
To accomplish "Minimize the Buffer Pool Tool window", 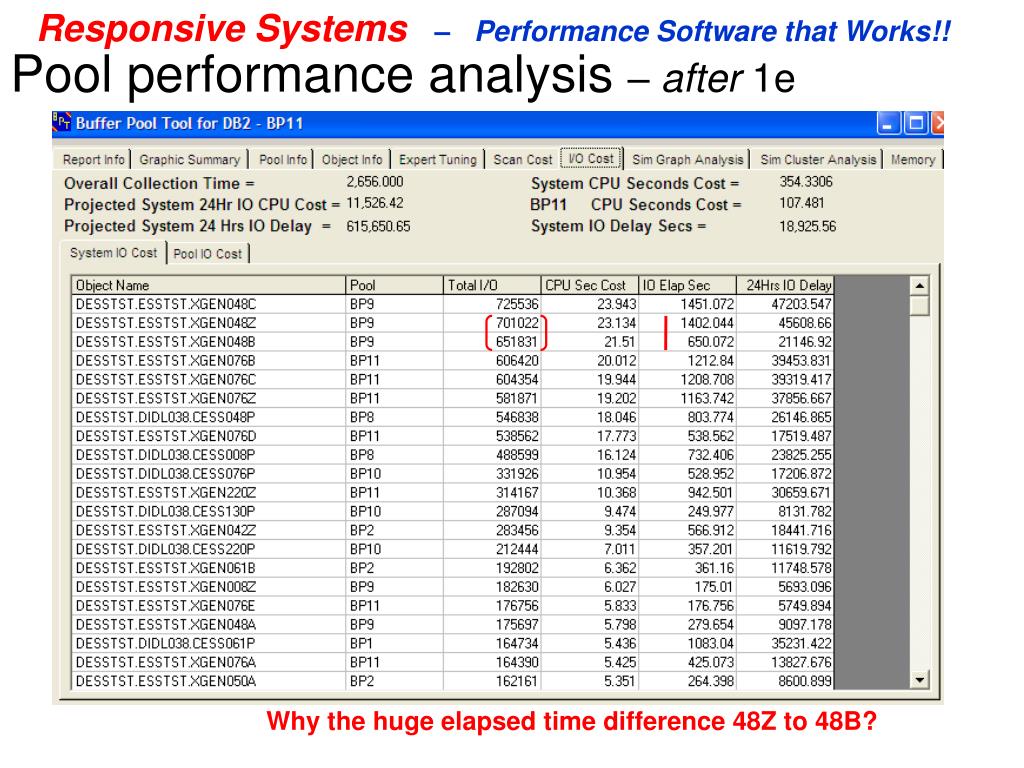I will (888, 123).
